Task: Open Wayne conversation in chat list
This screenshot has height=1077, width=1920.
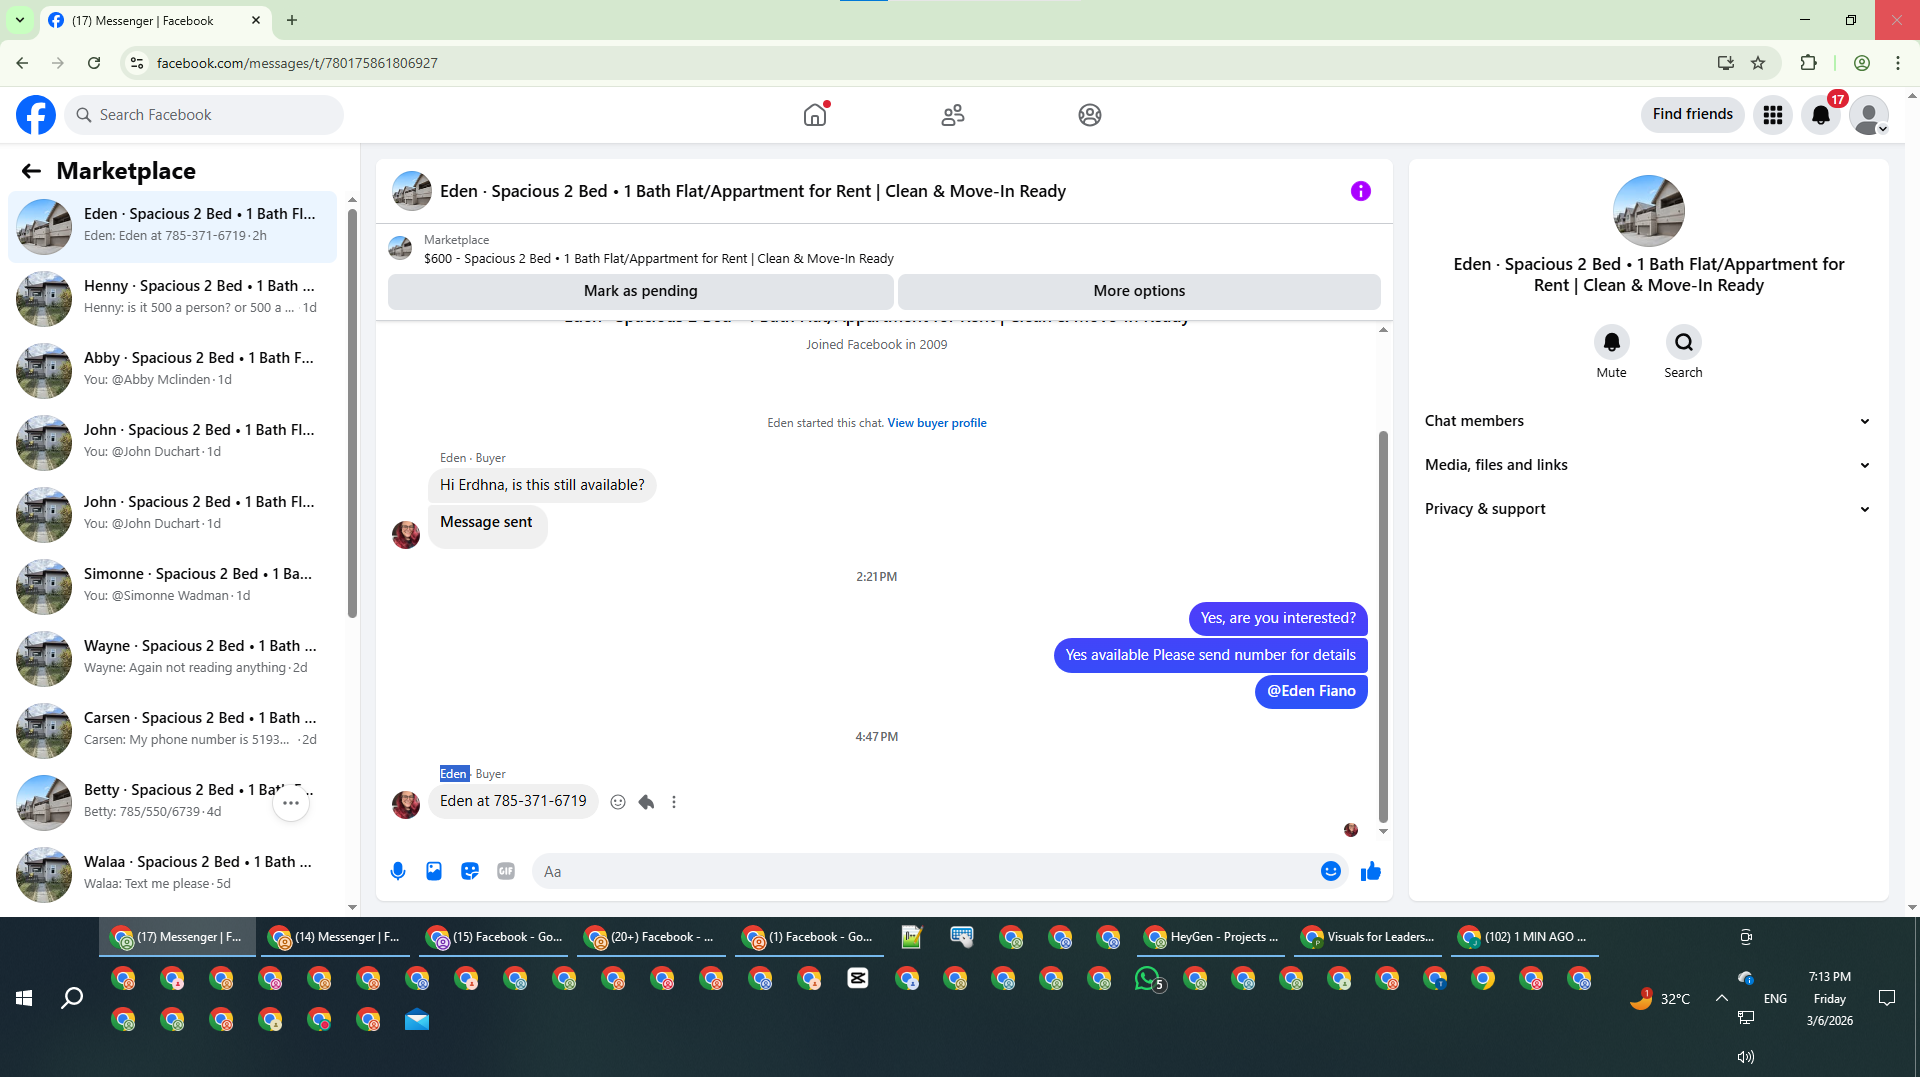Action: [x=173, y=658]
